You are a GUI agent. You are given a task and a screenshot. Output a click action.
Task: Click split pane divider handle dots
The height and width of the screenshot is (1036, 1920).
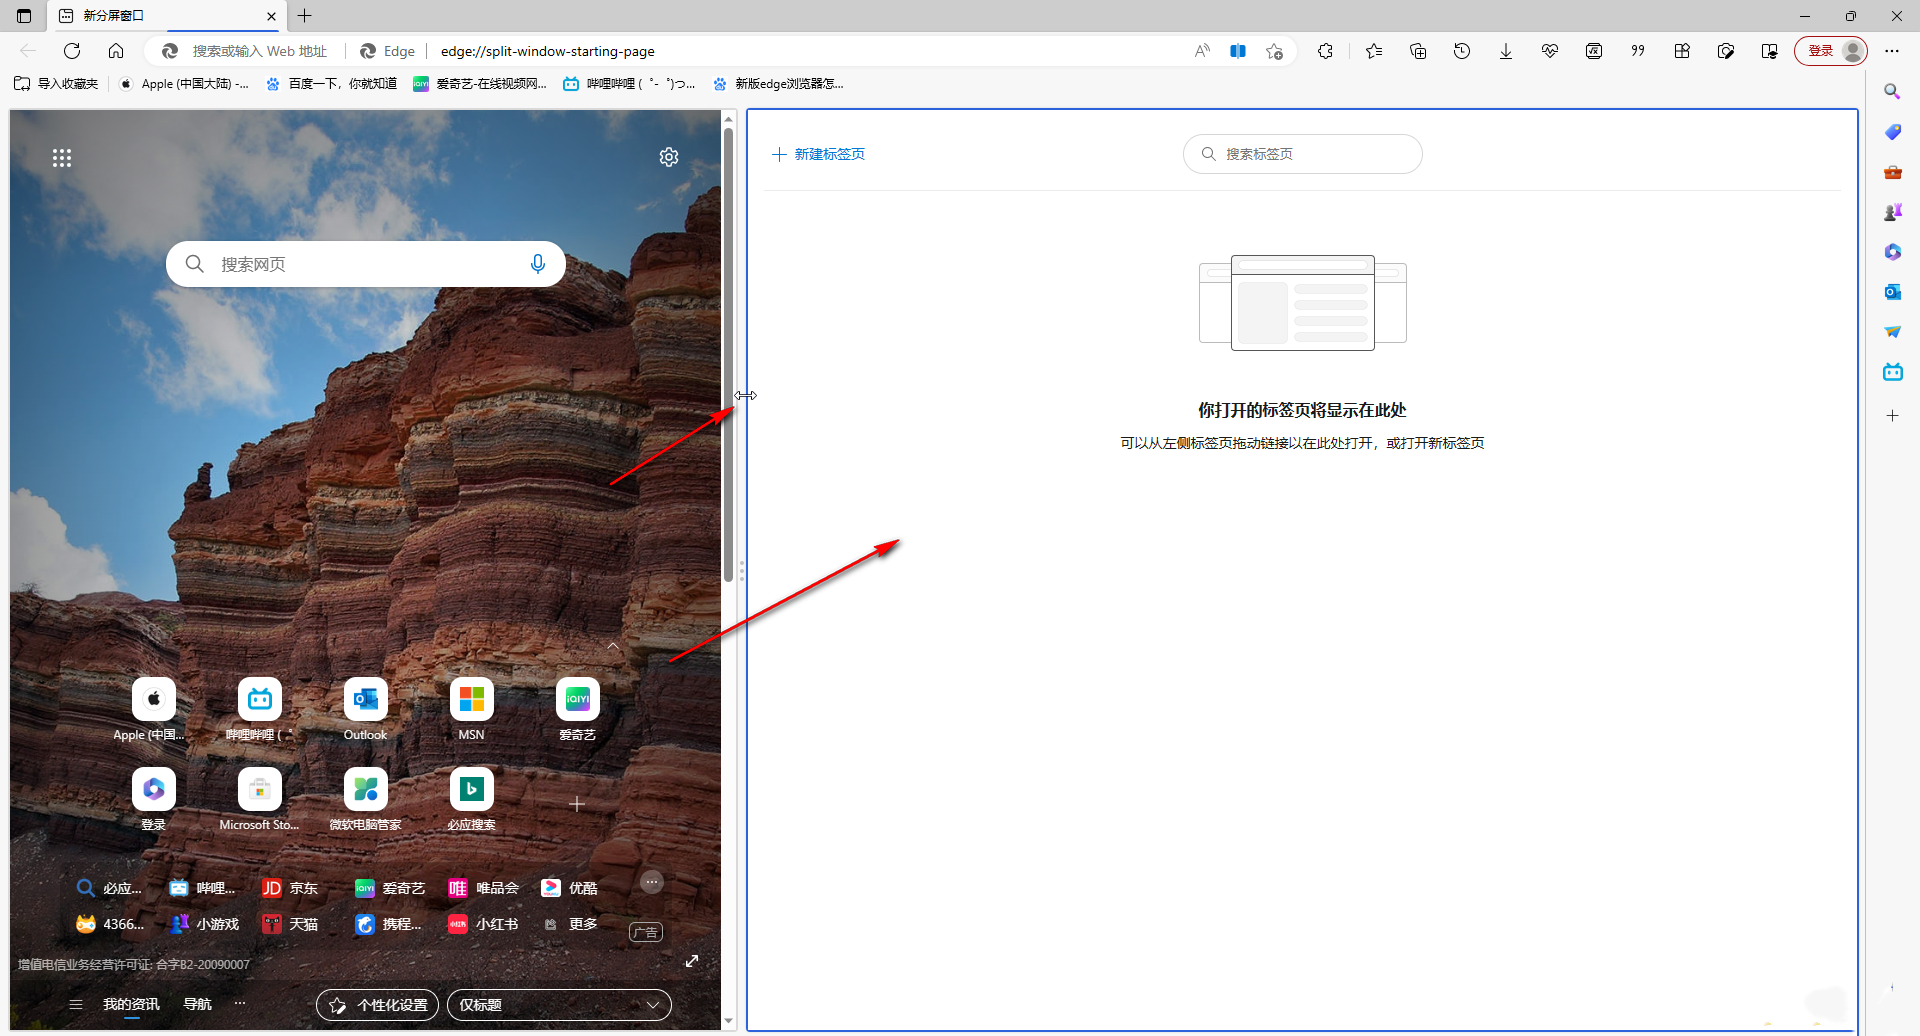click(x=741, y=571)
